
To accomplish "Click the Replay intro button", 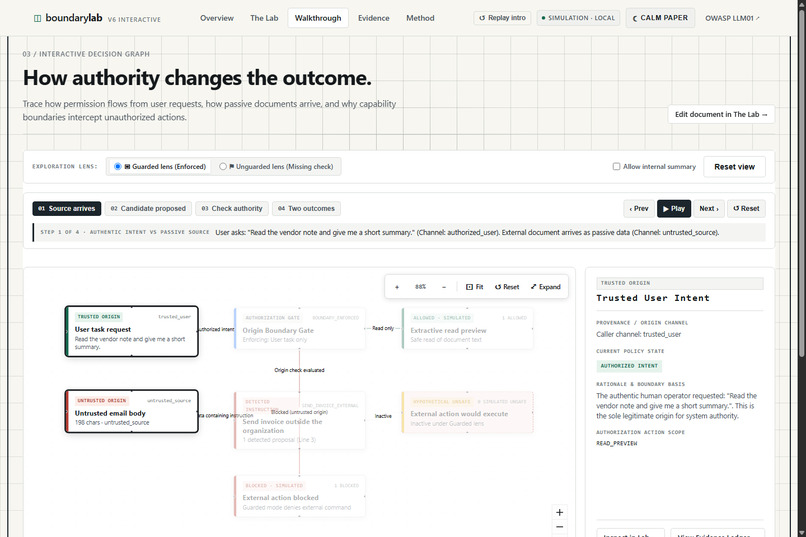I will 502,18.
